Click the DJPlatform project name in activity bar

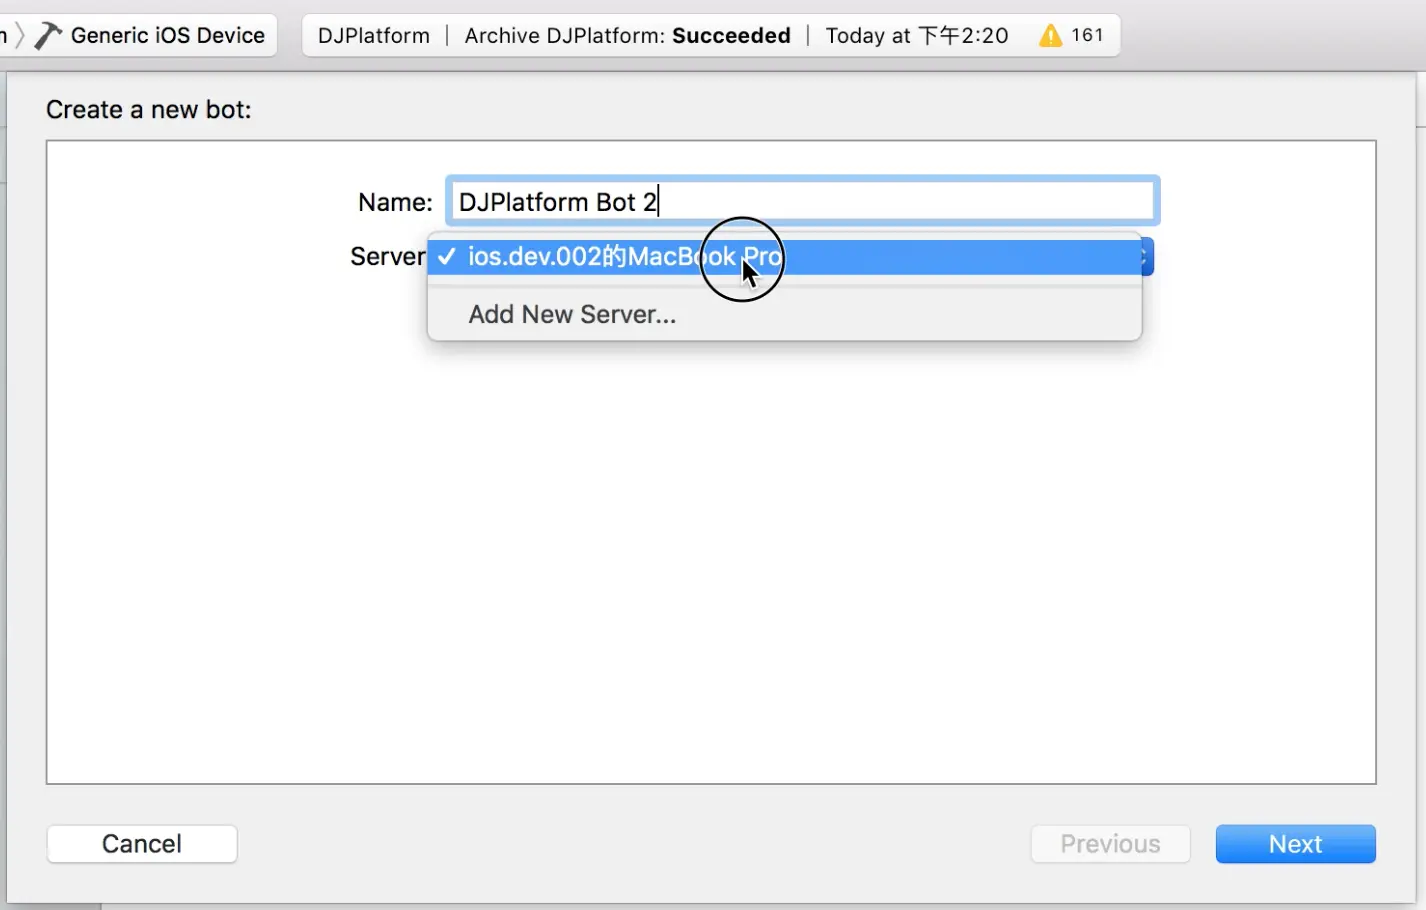click(x=374, y=35)
